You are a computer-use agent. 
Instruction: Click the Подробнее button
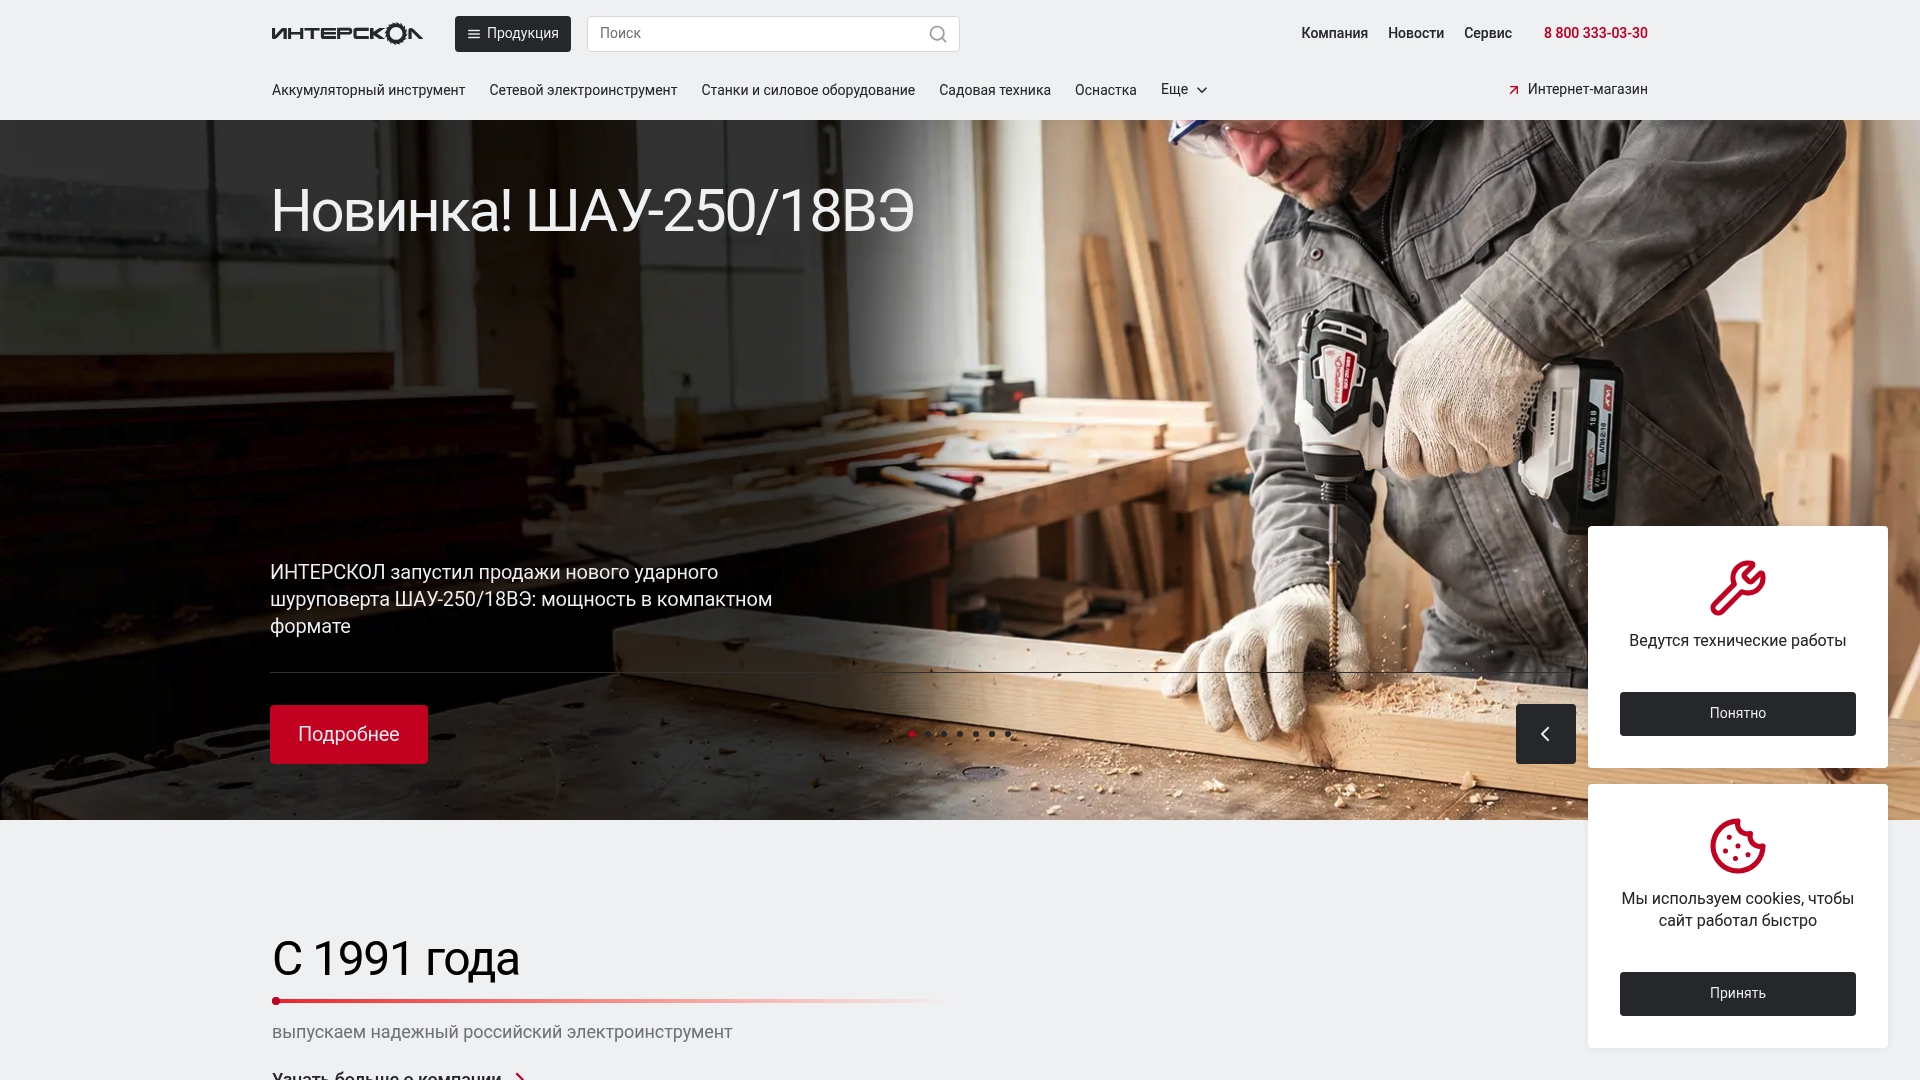tap(349, 734)
